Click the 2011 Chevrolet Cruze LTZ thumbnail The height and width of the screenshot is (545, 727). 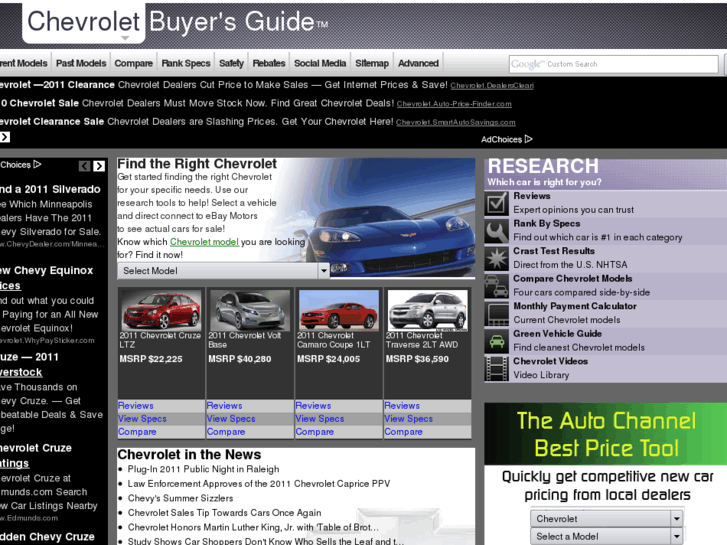(x=161, y=310)
